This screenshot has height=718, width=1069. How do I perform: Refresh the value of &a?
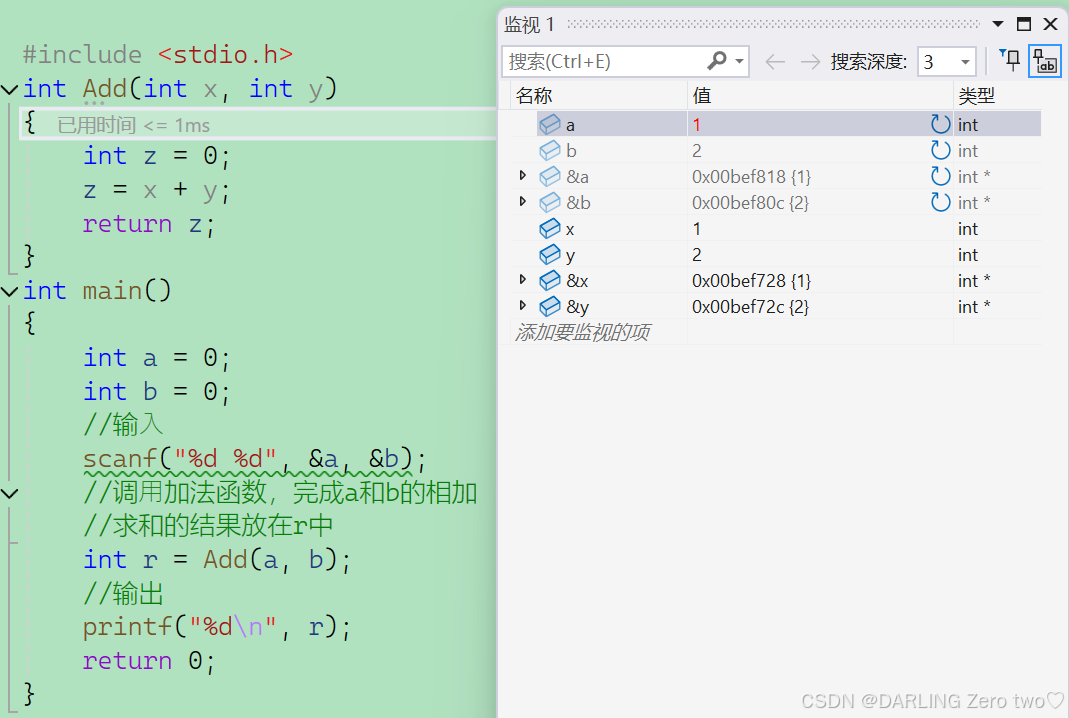pos(940,176)
